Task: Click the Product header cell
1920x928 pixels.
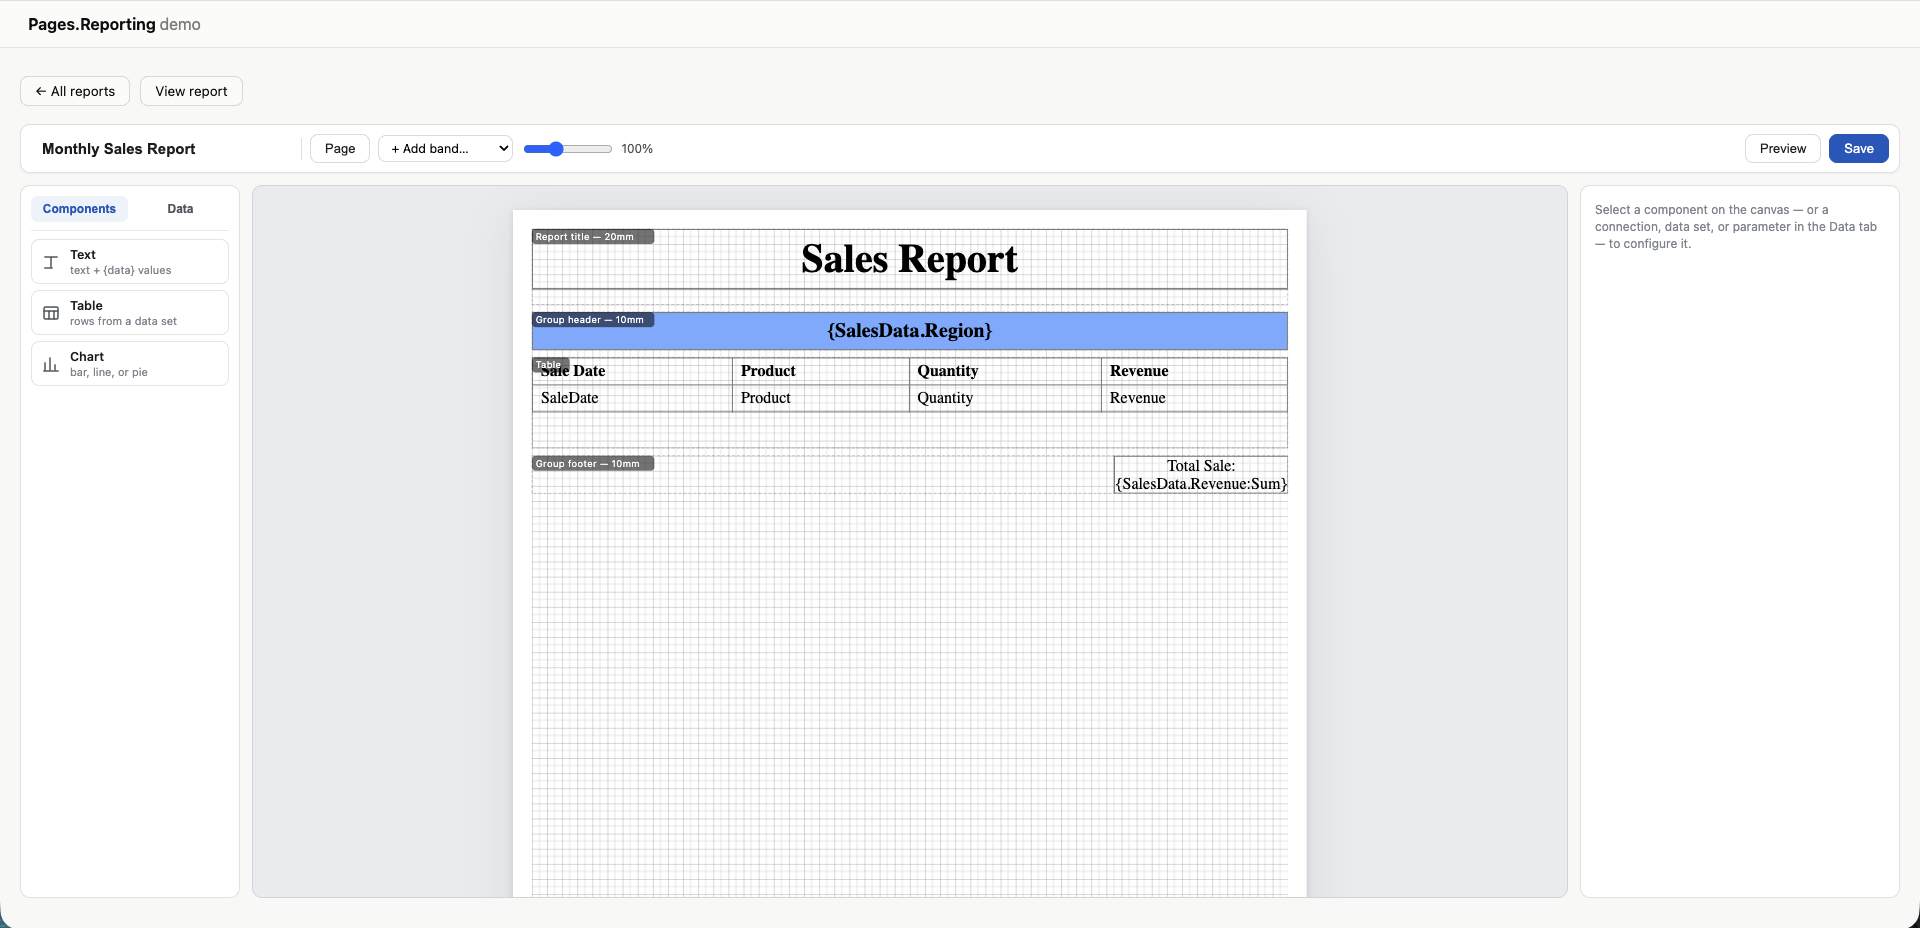Action: click(820, 371)
